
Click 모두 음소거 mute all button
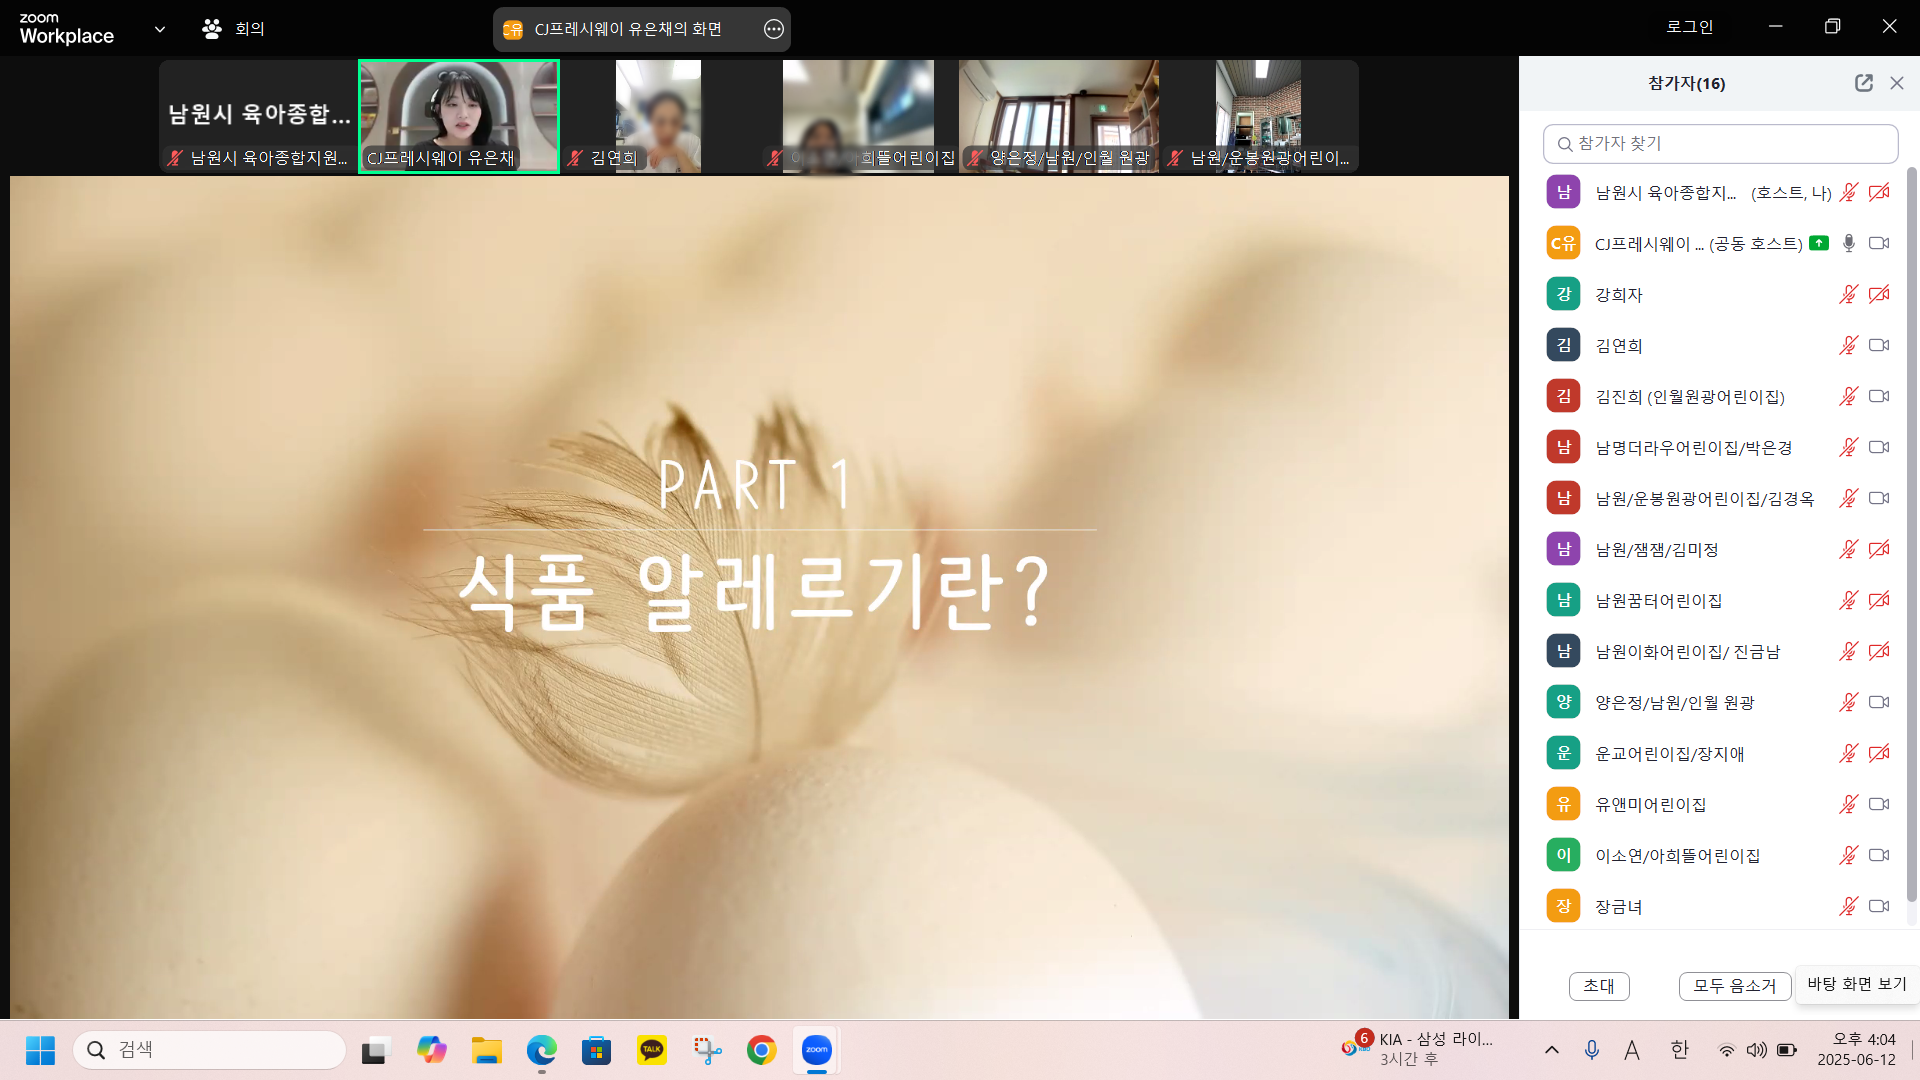pyautogui.click(x=1735, y=986)
